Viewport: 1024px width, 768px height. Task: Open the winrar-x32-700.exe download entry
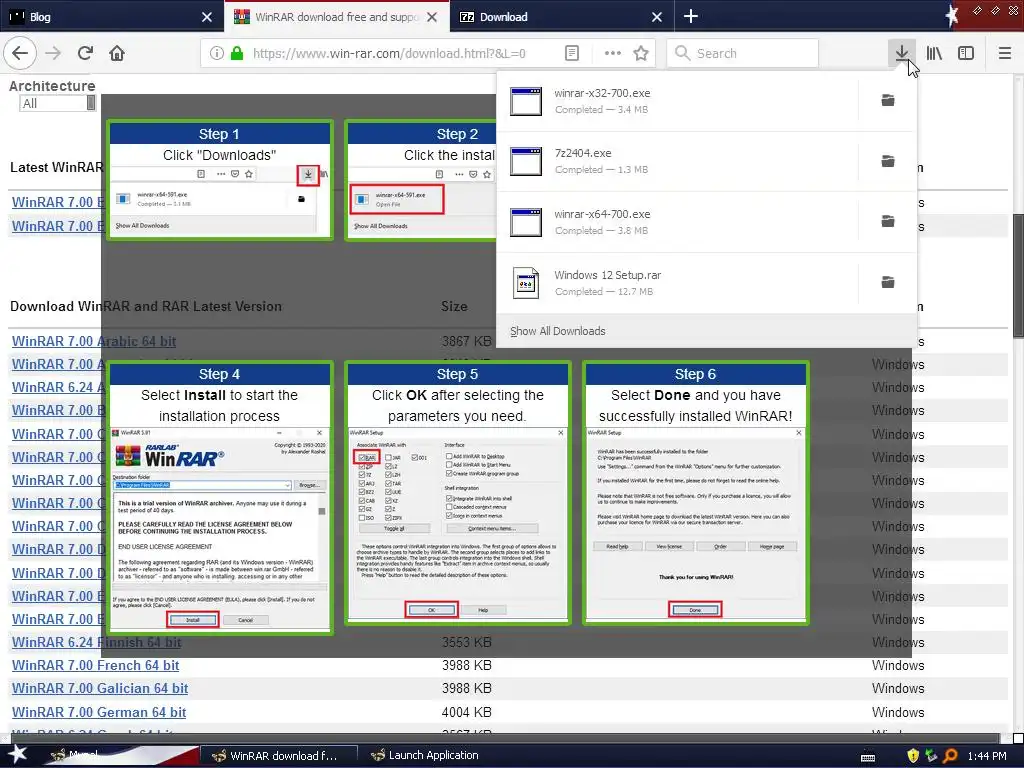tap(679, 101)
